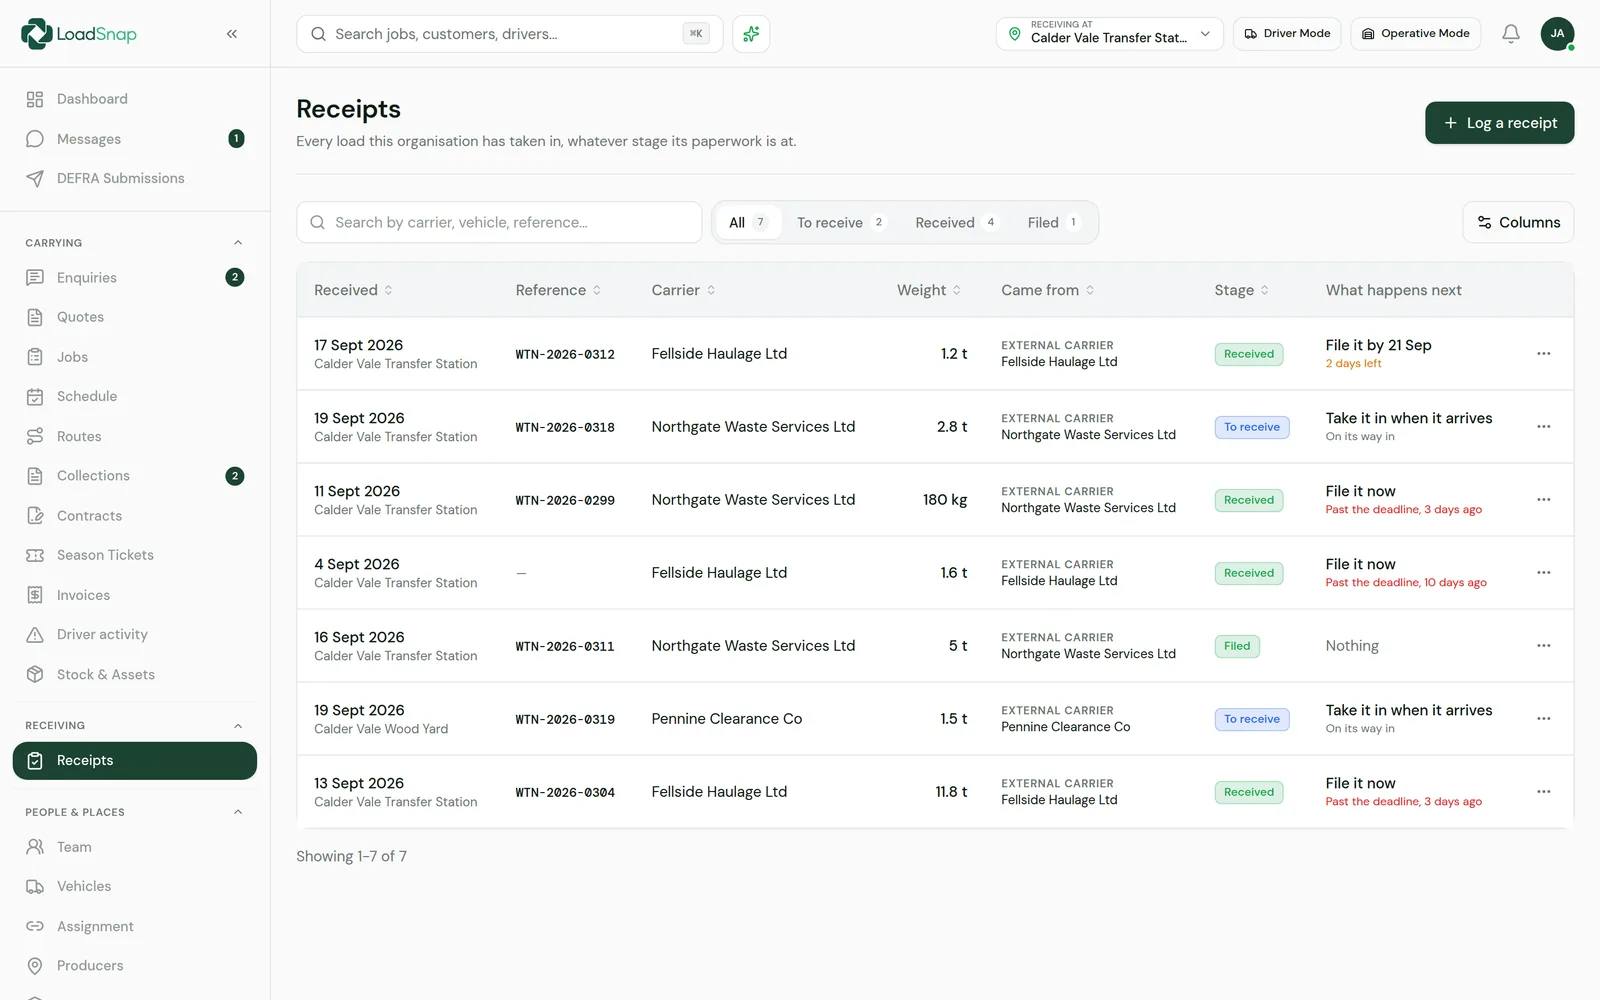Collapse the Carrying section
Viewport: 1600px width, 1000px height.
[x=238, y=243]
